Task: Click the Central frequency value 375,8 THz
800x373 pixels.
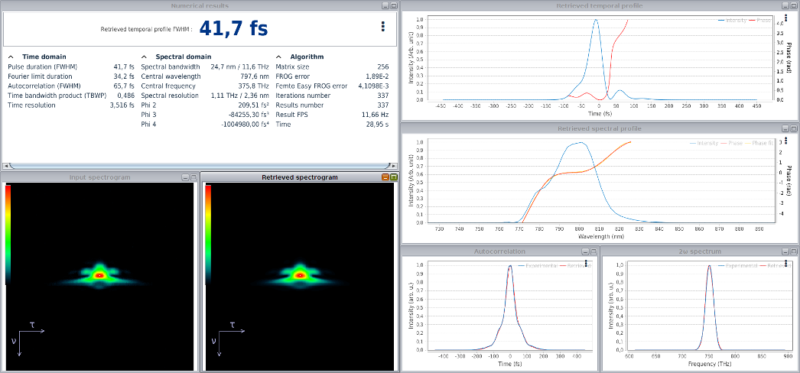Action: (254, 86)
